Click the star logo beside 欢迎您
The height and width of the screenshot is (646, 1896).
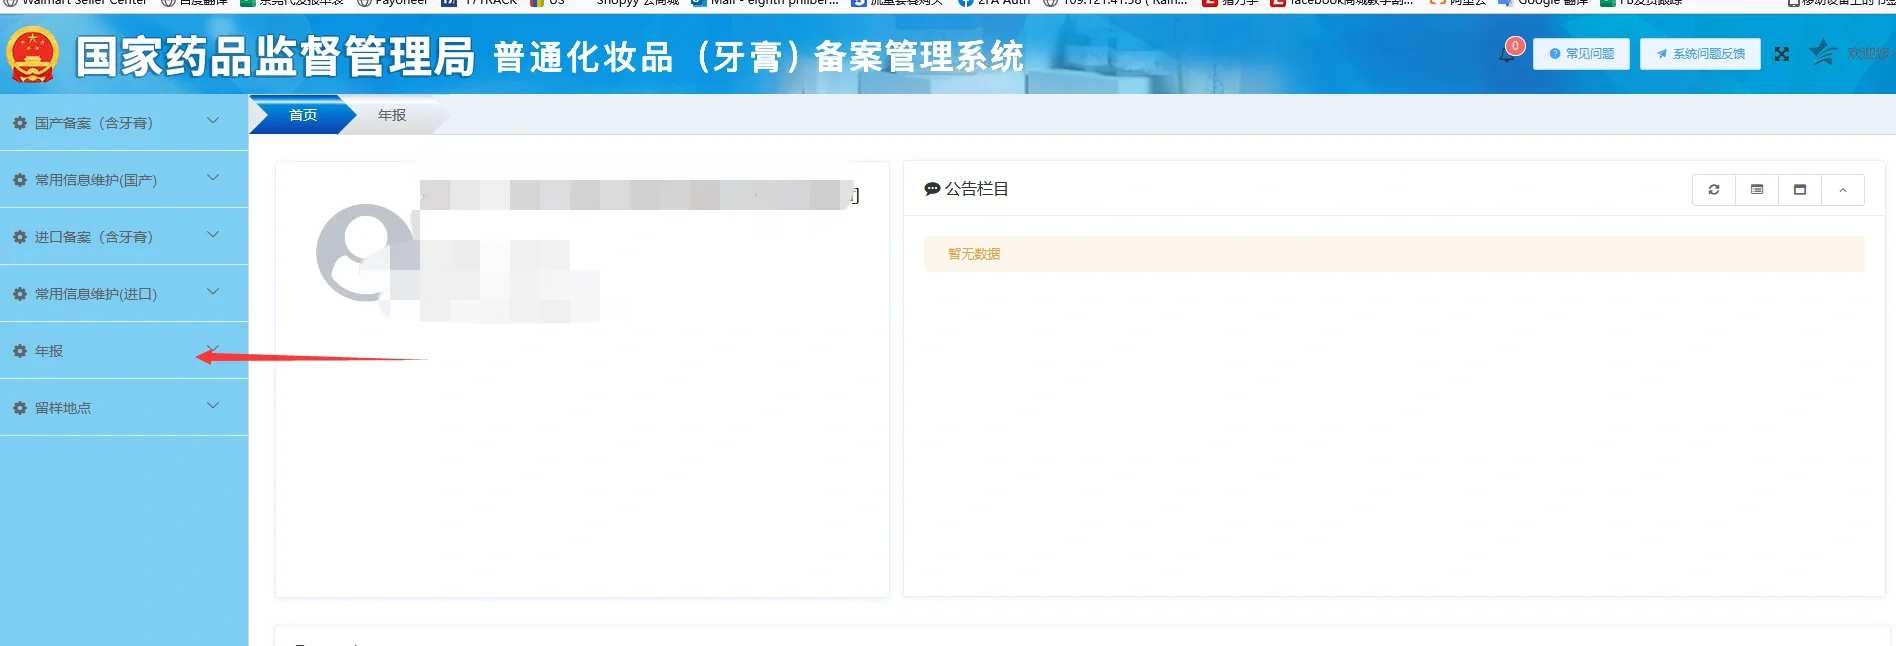point(1824,53)
